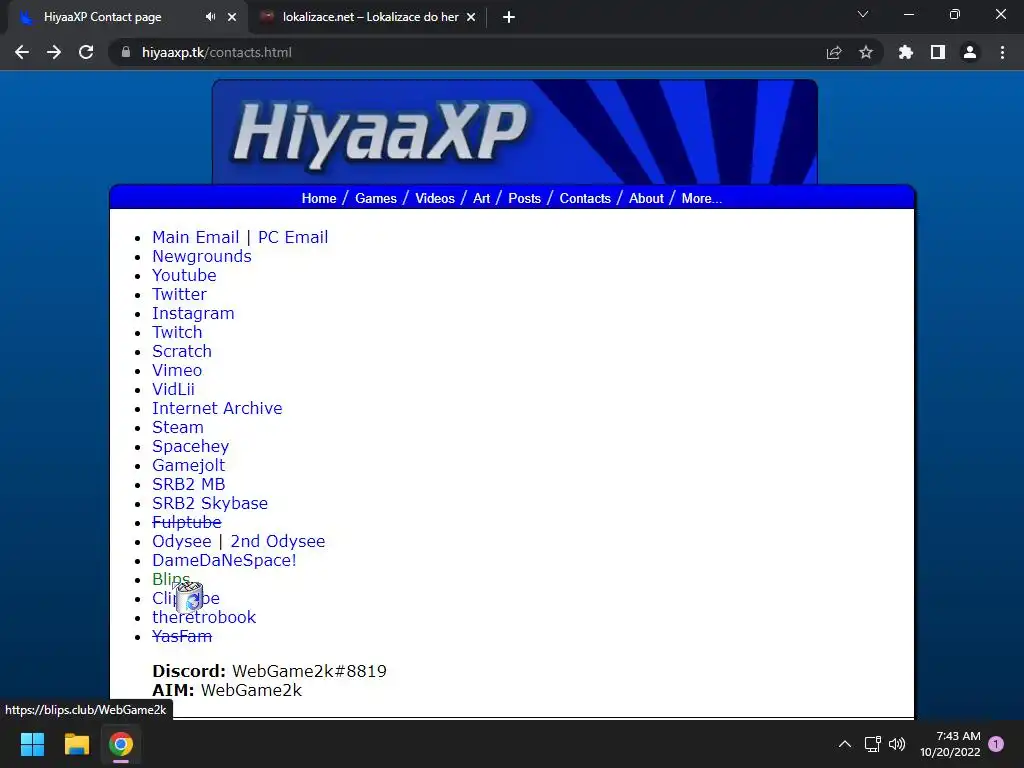The width and height of the screenshot is (1024, 768).
Task: Open the Home nav item
Action: coord(319,199)
